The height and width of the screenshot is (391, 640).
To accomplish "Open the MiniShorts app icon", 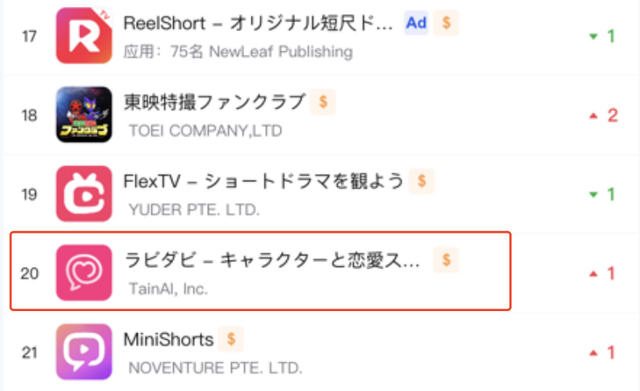I will [x=84, y=352].
